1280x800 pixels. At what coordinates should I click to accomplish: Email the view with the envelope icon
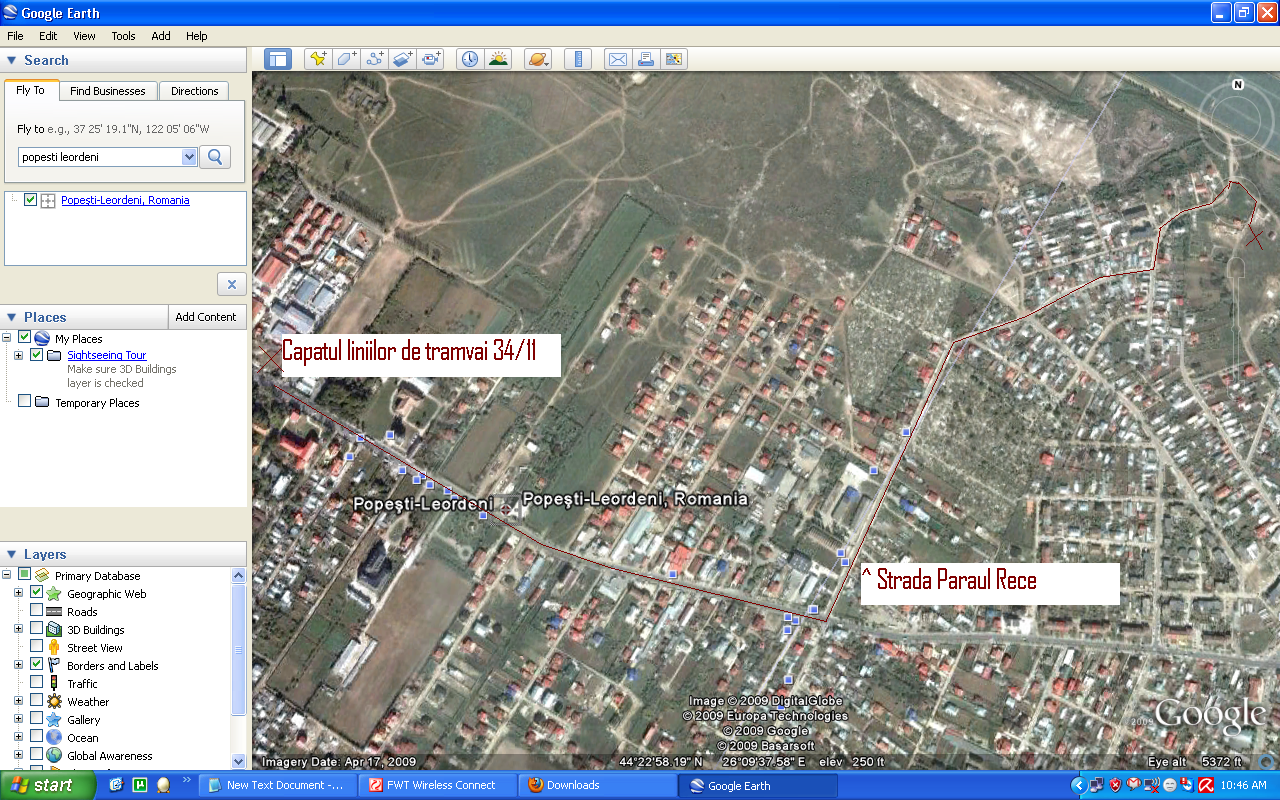click(618, 59)
